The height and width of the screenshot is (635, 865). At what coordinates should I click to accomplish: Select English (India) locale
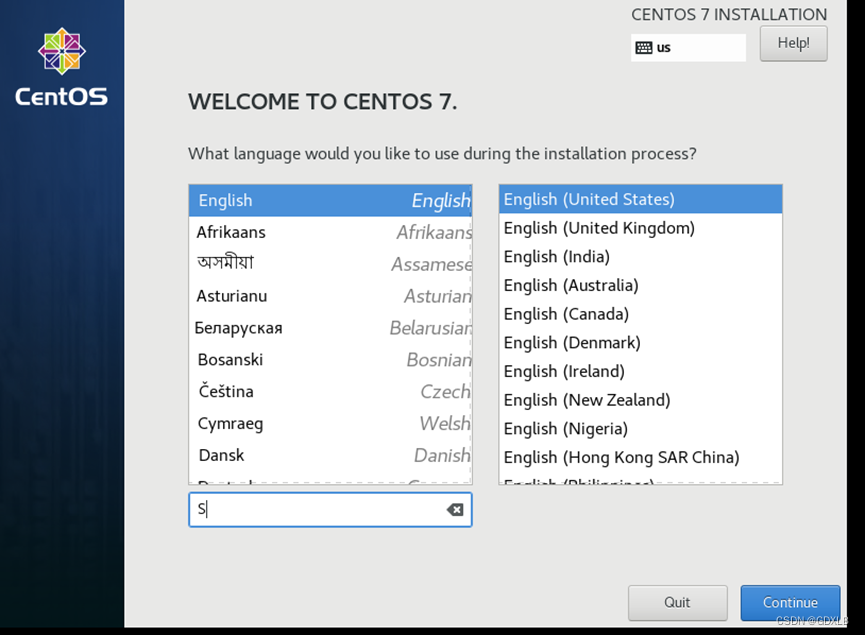[x=556, y=257]
